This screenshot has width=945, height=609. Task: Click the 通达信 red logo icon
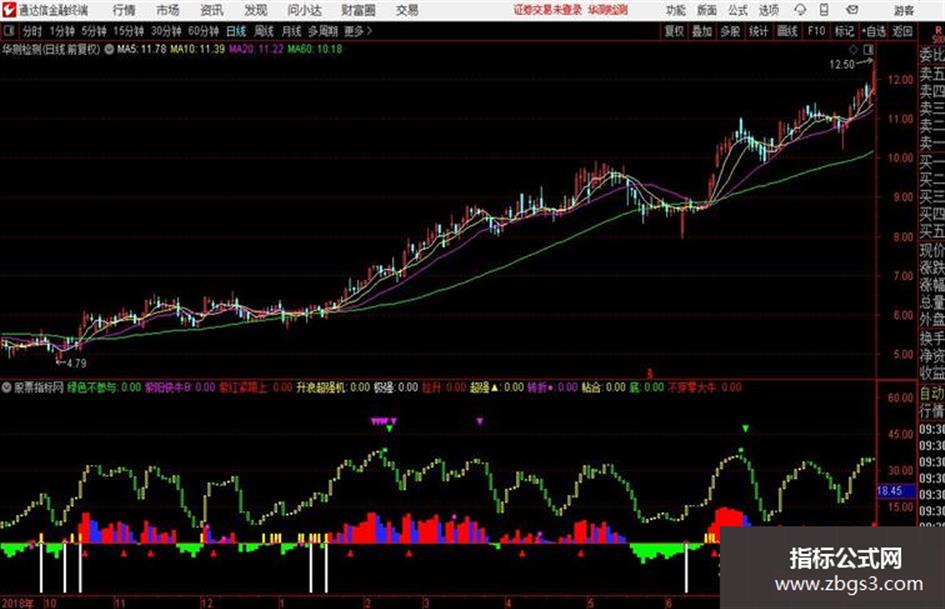coord(8,10)
